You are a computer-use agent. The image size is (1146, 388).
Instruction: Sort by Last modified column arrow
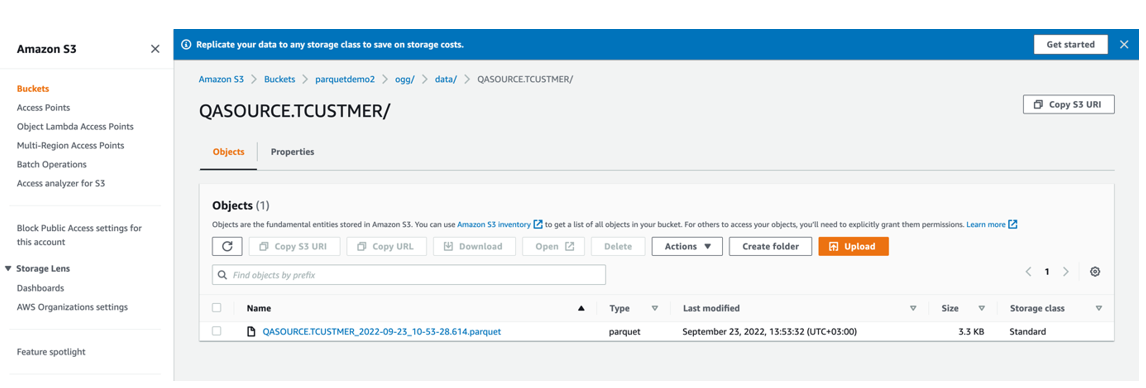pos(913,308)
